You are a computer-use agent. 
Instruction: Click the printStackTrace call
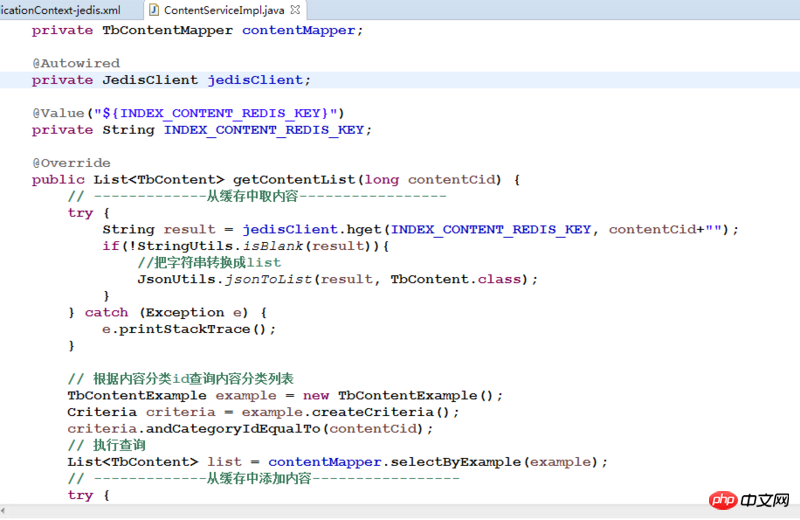[x=196, y=329]
